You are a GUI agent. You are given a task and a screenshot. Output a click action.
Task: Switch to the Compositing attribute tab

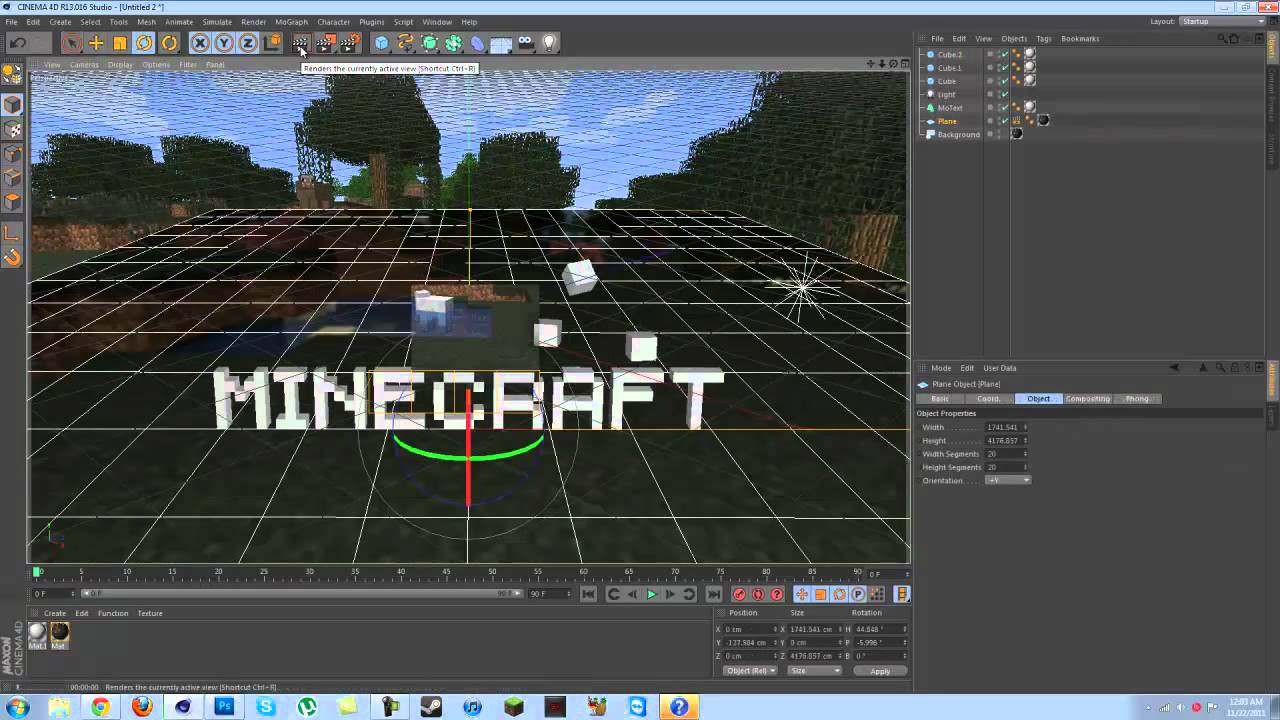click(x=1087, y=399)
